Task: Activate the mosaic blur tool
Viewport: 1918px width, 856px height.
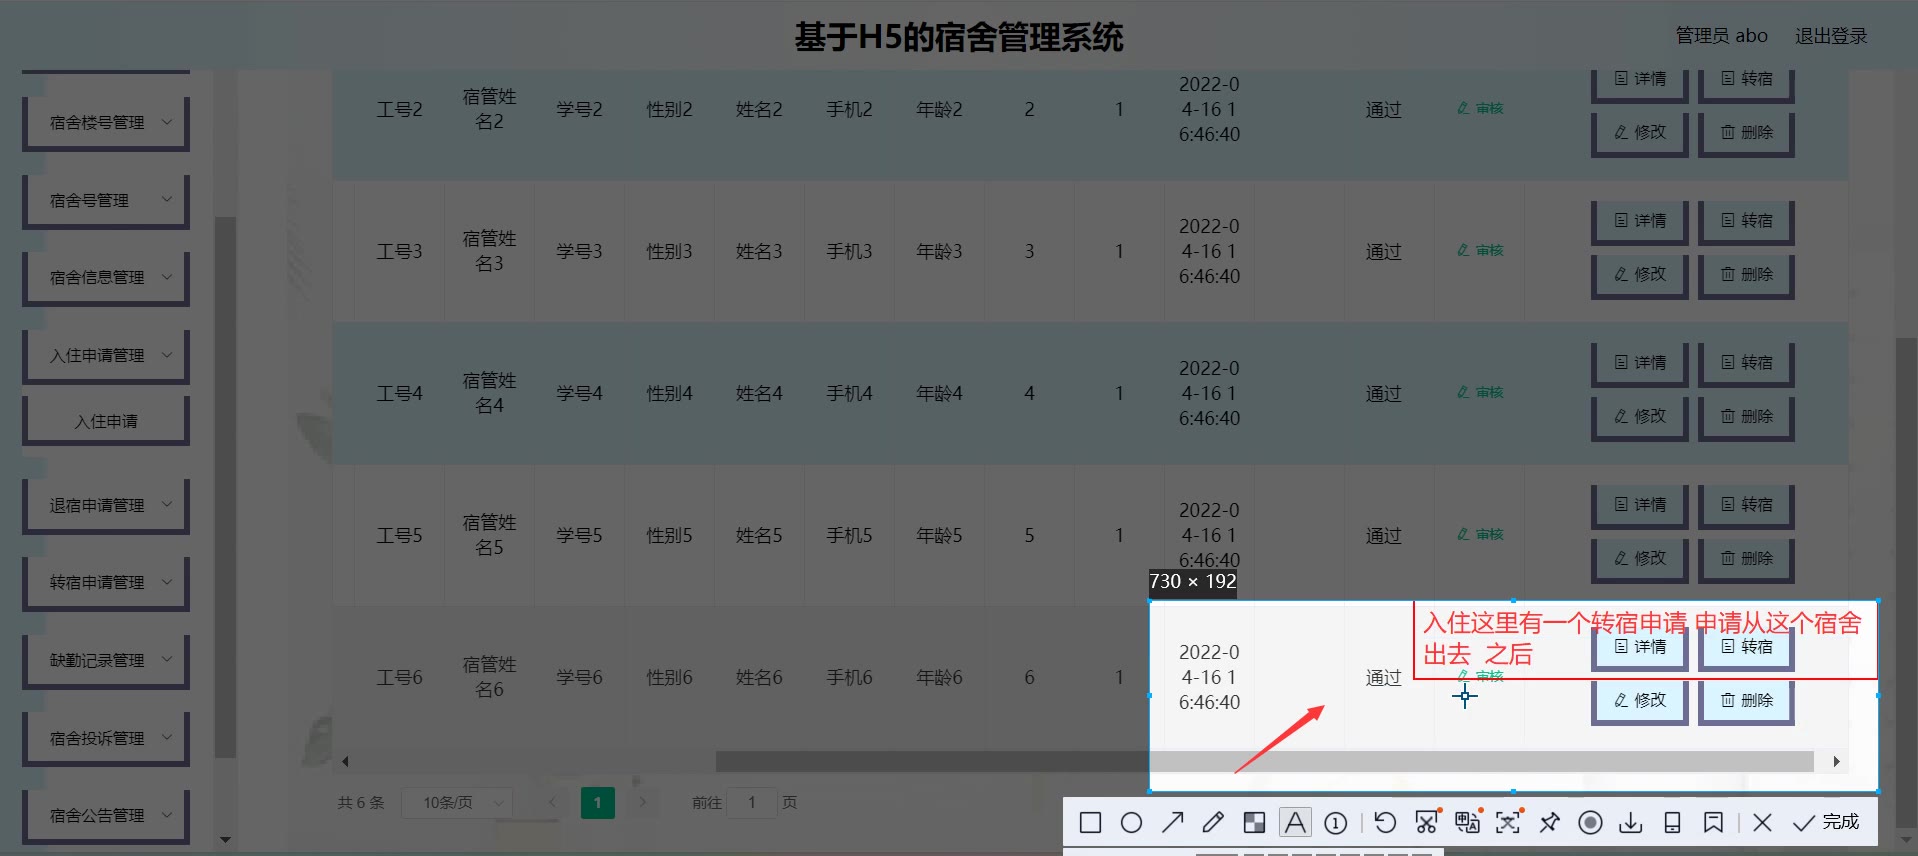Action: [1254, 823]
